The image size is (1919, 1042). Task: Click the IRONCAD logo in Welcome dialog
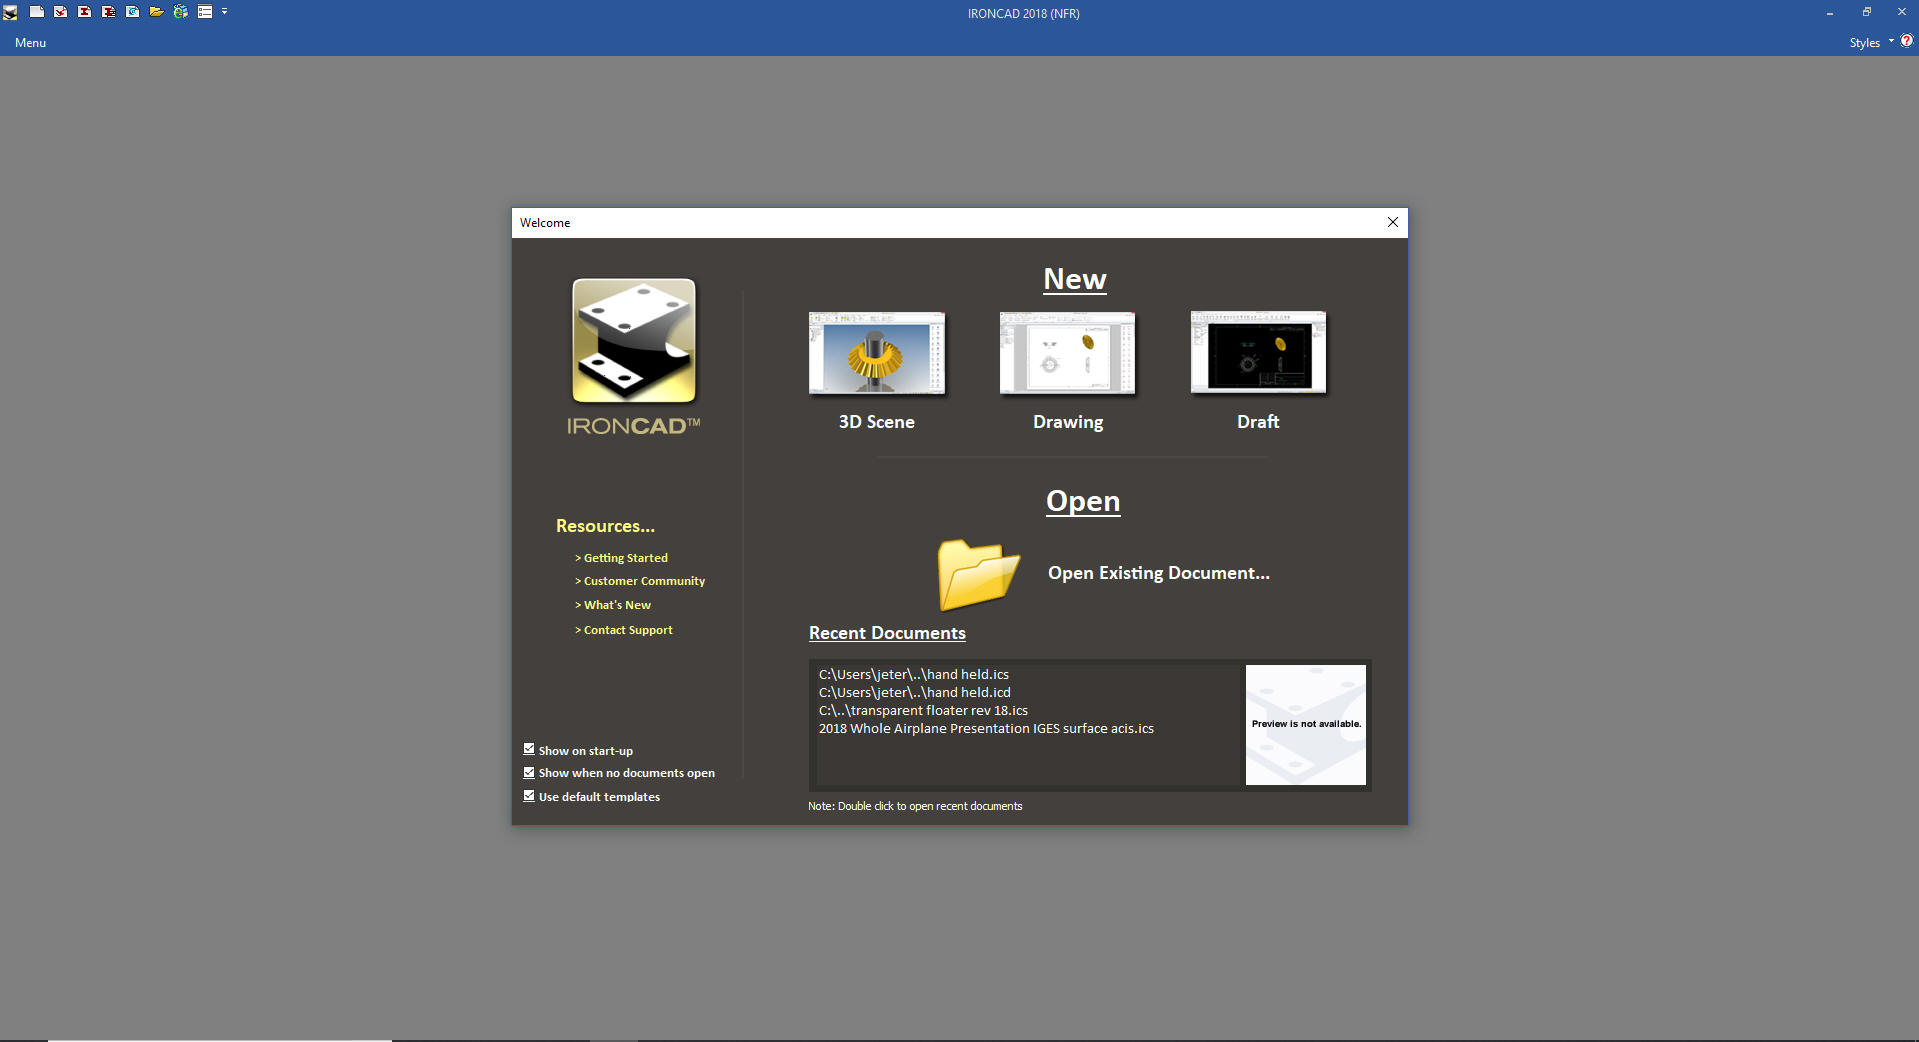point(634,357)
